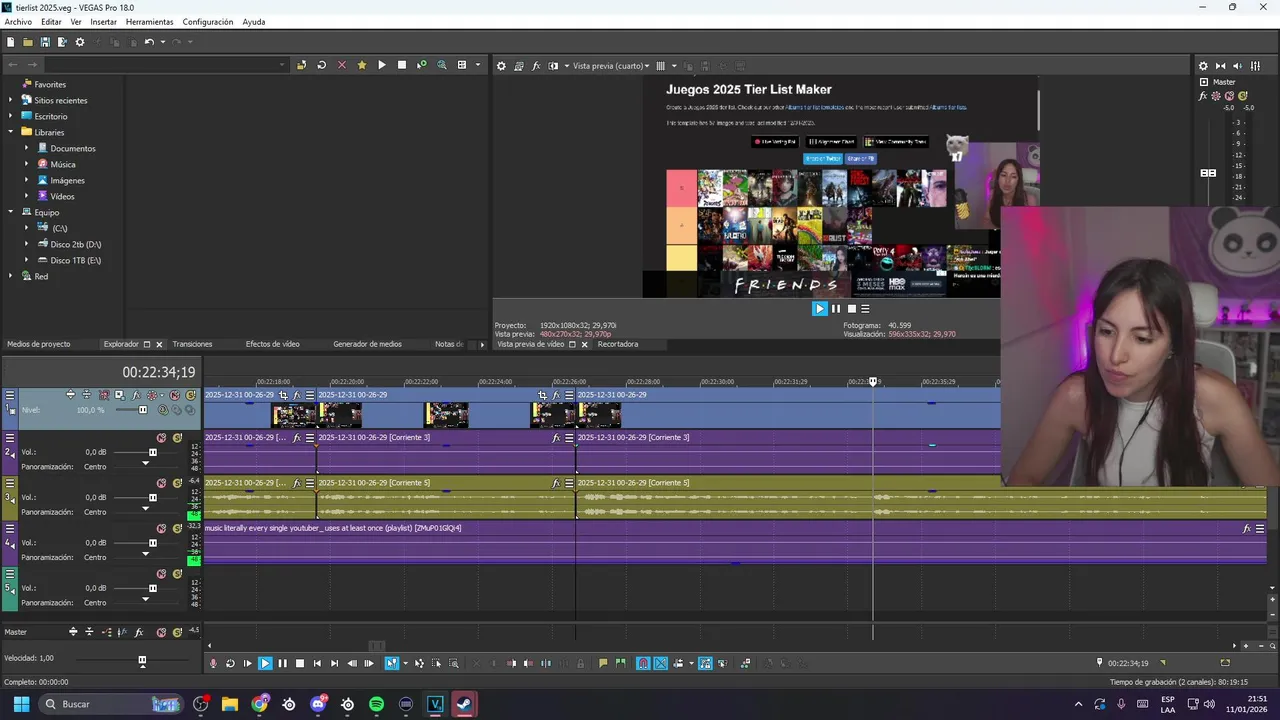
Task: Expand the Sitios recientes tree node
Action: (11, 100)
